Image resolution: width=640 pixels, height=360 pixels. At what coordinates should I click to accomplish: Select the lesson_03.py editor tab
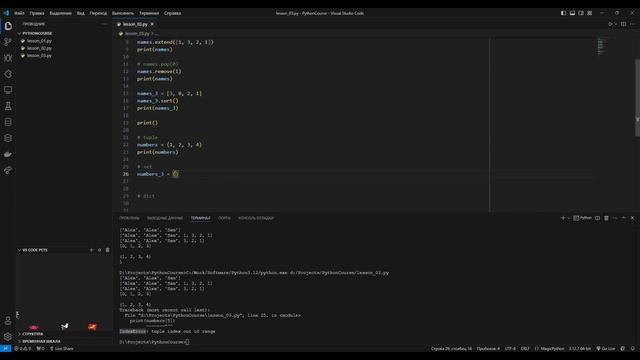point(135,24)
